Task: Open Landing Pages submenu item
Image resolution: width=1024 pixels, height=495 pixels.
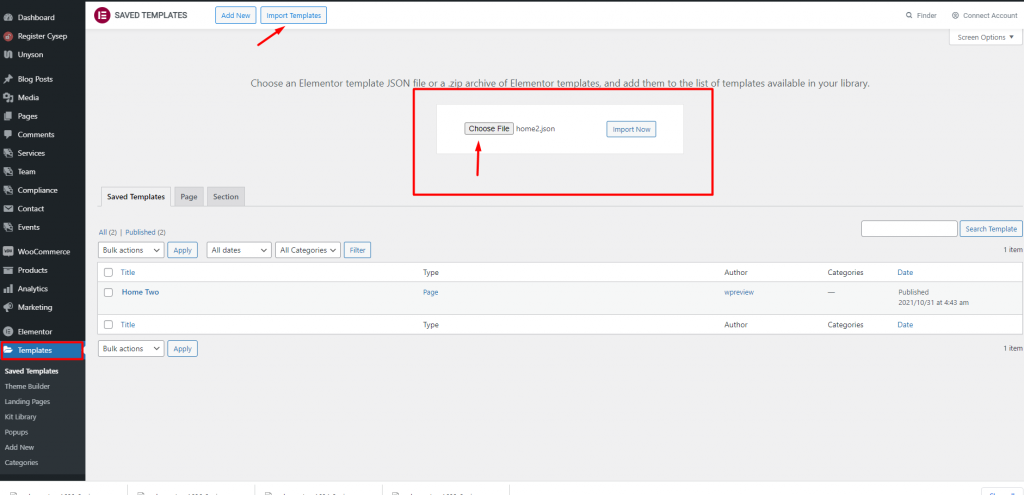Action: 27,402
